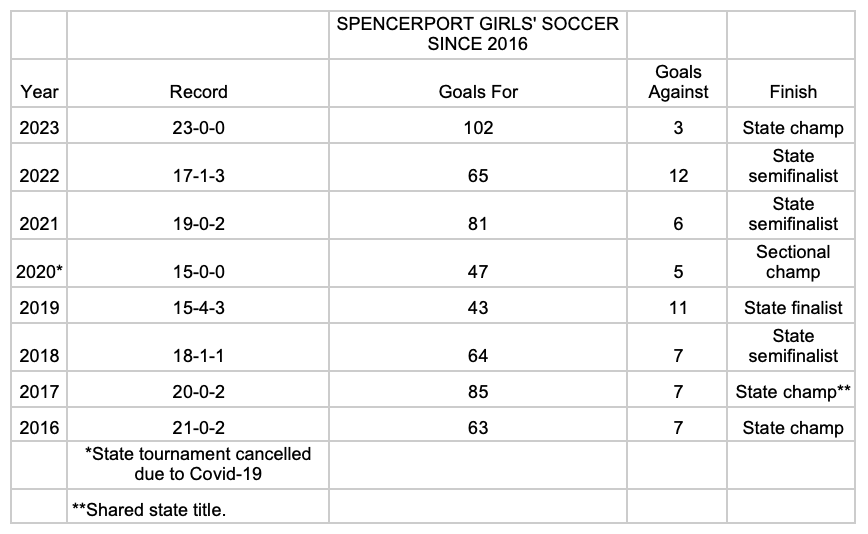Viewport: 868px width, 534px height.
Task: Click the Goals Against column header
Action: tap(678, 82)
